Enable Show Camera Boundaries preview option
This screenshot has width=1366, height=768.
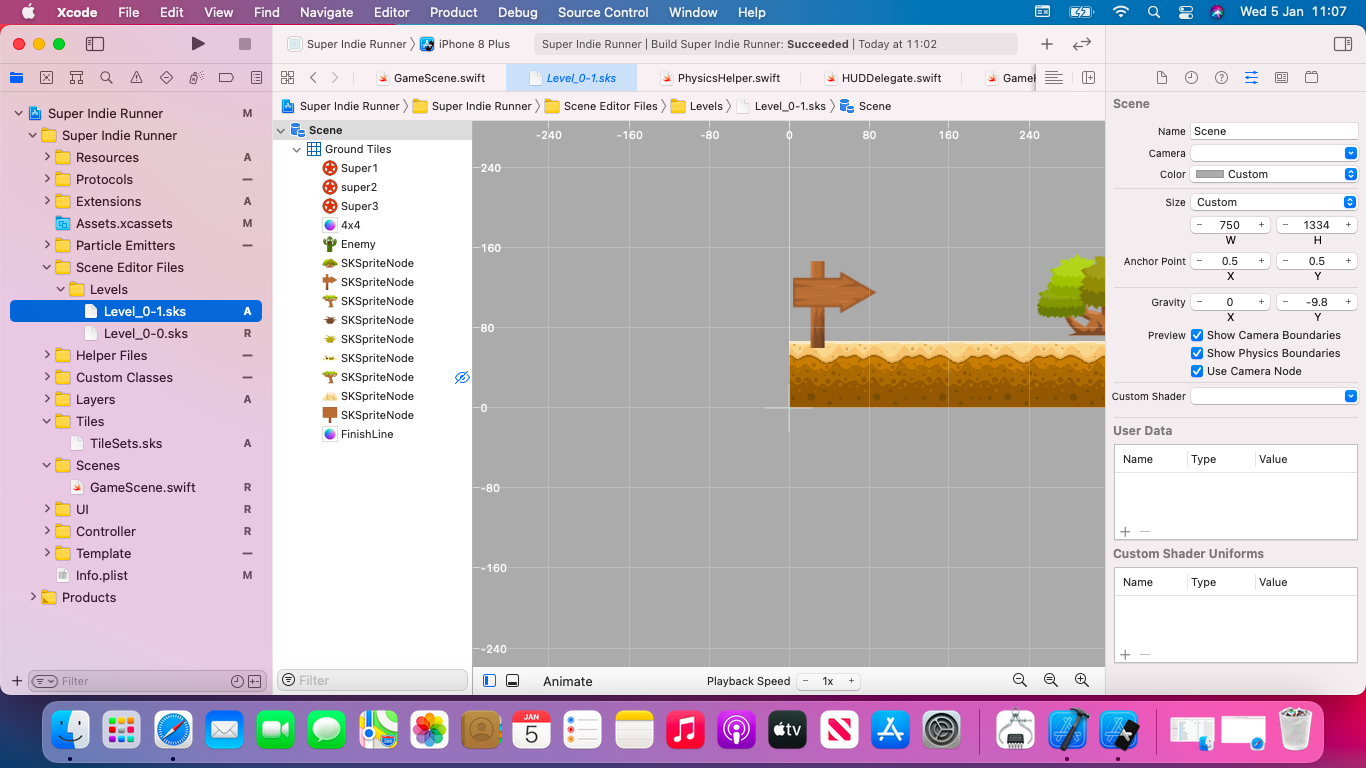click(1197, 335)
